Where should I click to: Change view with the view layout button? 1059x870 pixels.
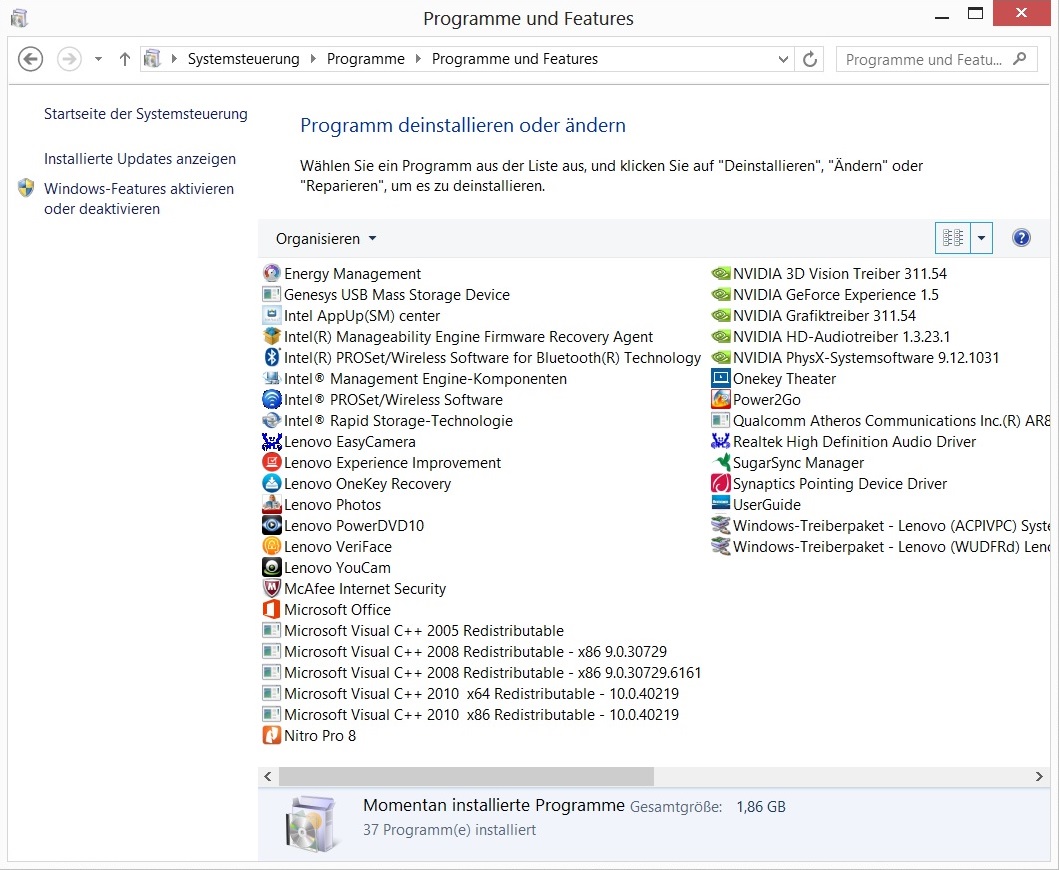953,238
